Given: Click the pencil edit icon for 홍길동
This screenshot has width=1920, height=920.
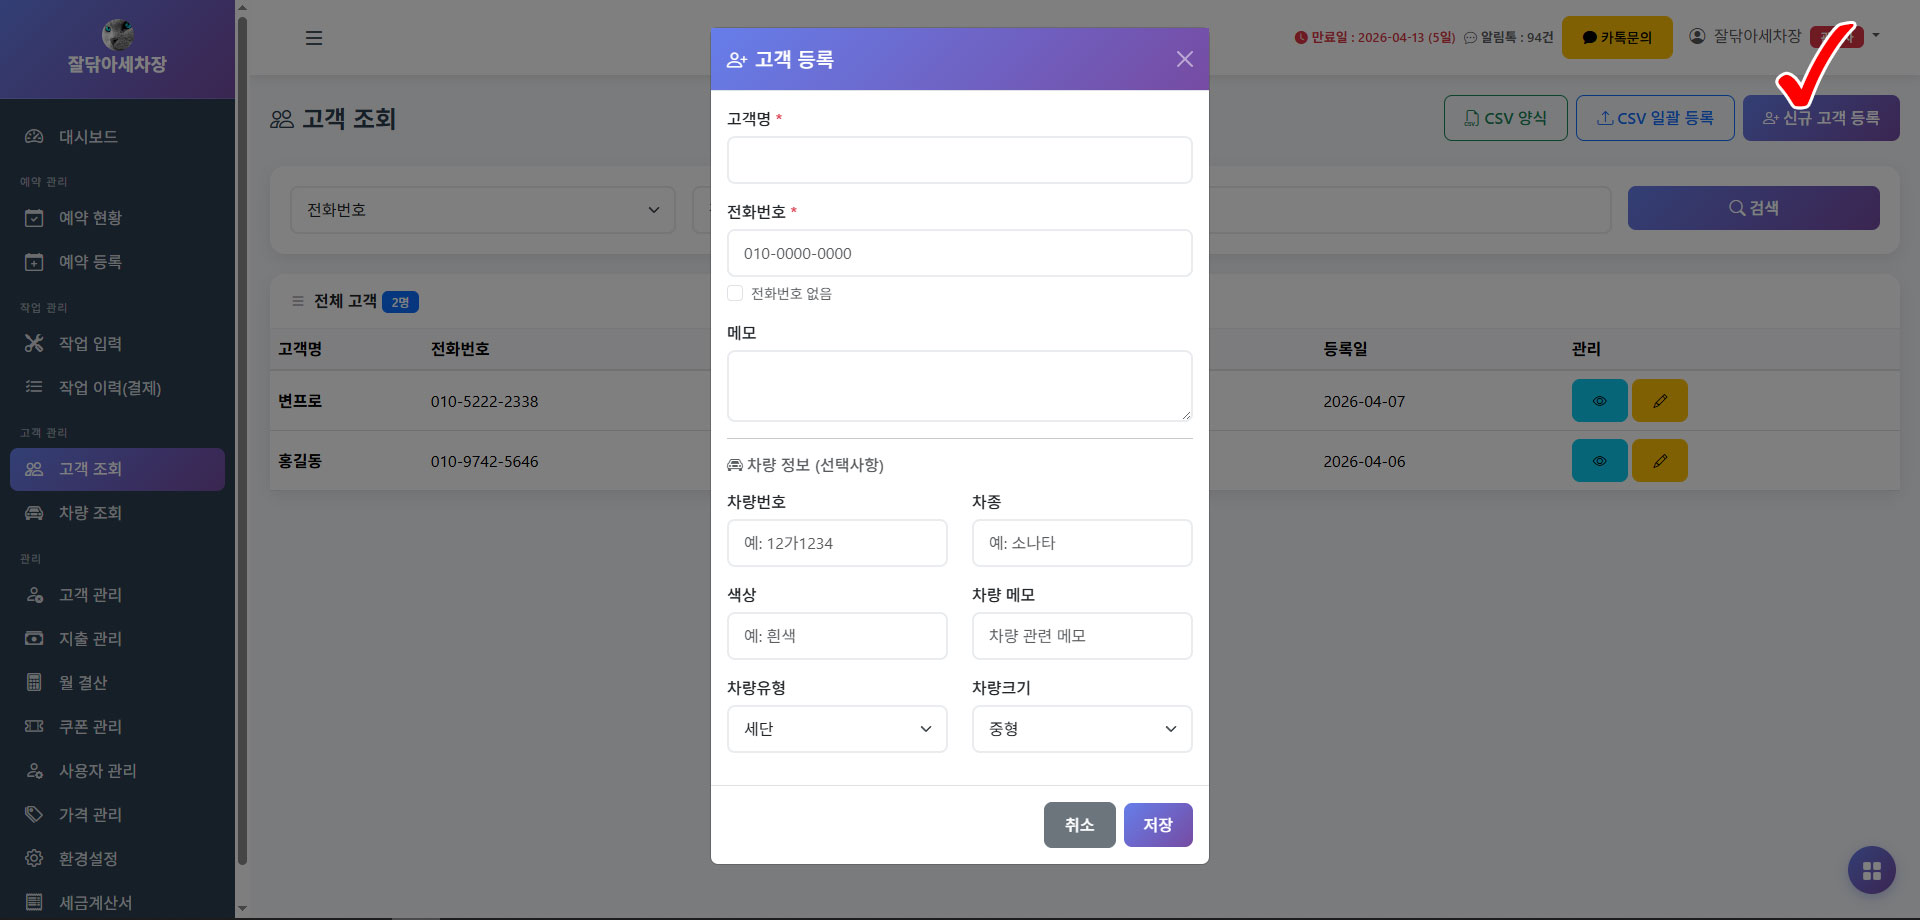Looking at the screenshot, I should (1659, 461).
